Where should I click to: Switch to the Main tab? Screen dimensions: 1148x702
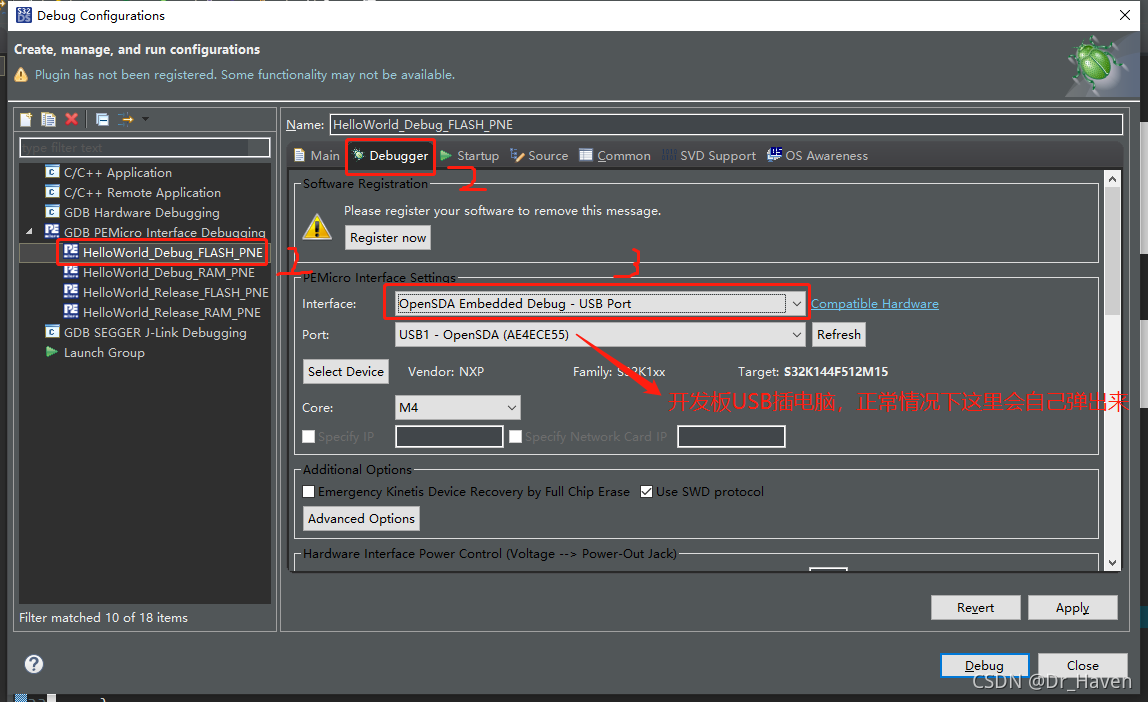click(x=317, y=155)
